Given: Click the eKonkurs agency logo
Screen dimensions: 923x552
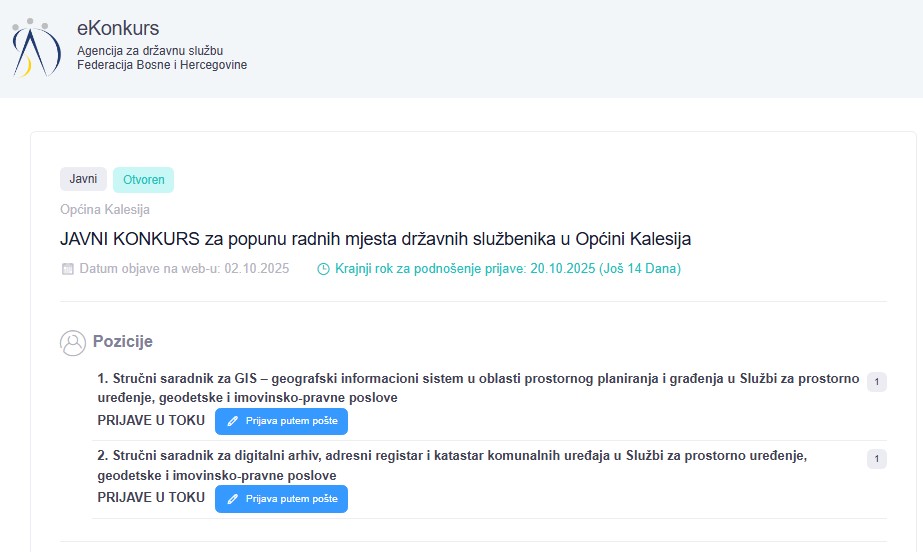Looking at the screenshot, I should [36, 47].
